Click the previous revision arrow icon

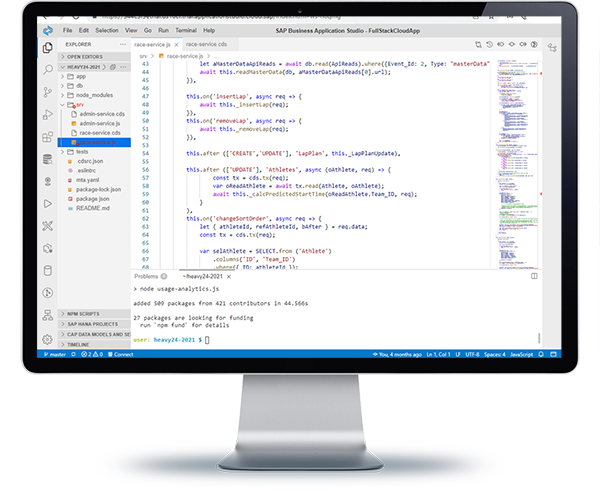coord(501,45)
